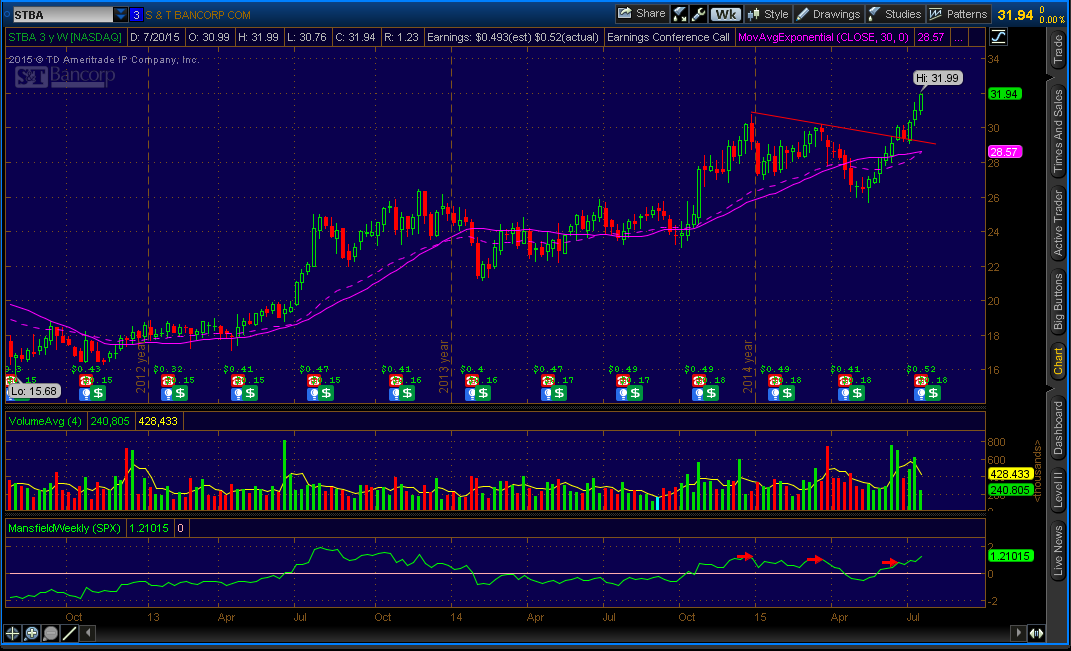Change the Wk timeframe aggregation

tap(725, 14)
